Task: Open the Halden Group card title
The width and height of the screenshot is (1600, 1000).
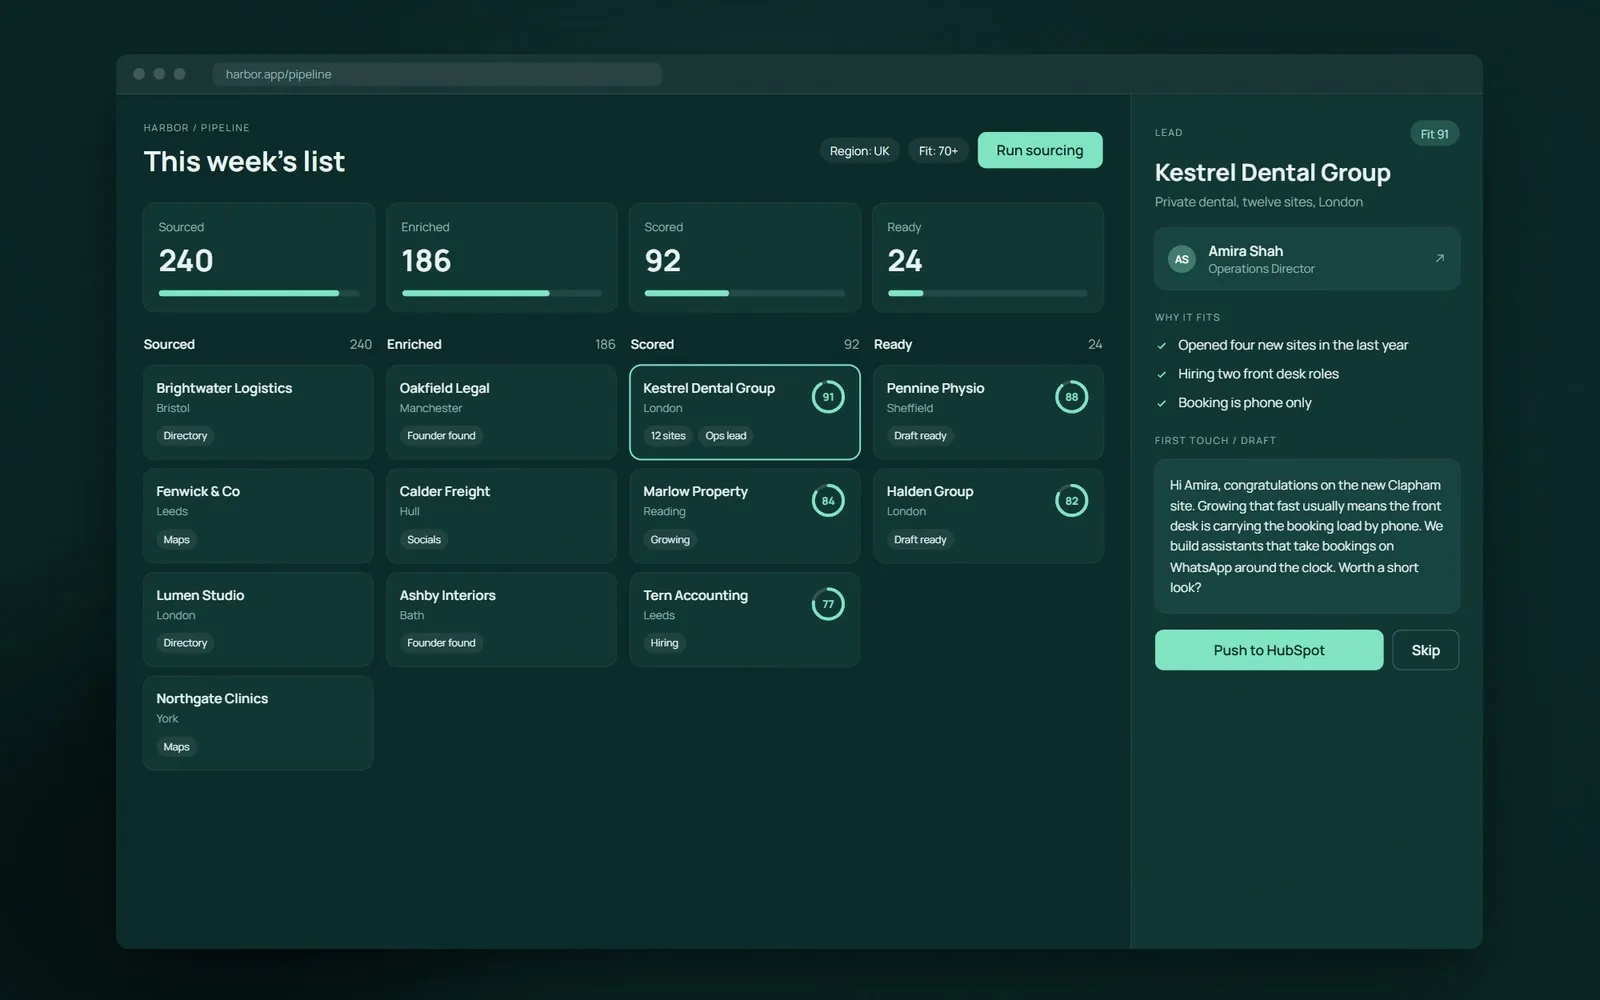Action: (x=930, y=491)
